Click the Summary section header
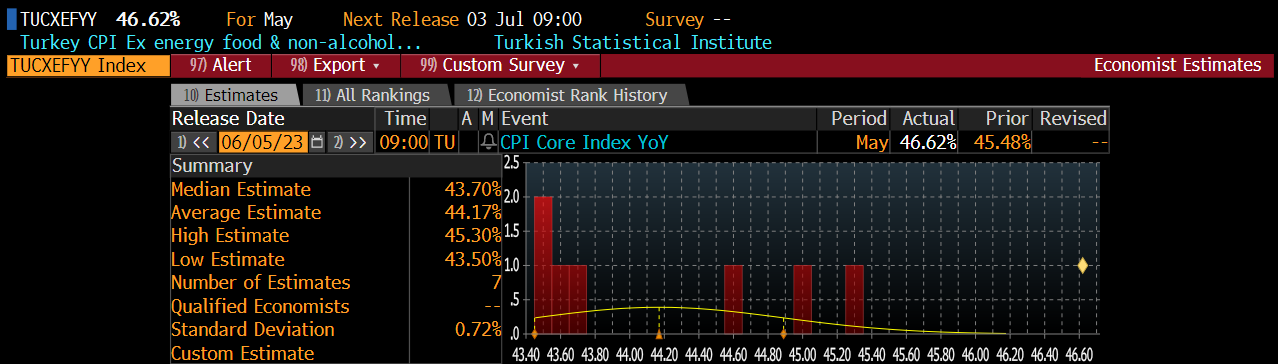This screenshot has height=364, width=1278. tap(212, 166)
